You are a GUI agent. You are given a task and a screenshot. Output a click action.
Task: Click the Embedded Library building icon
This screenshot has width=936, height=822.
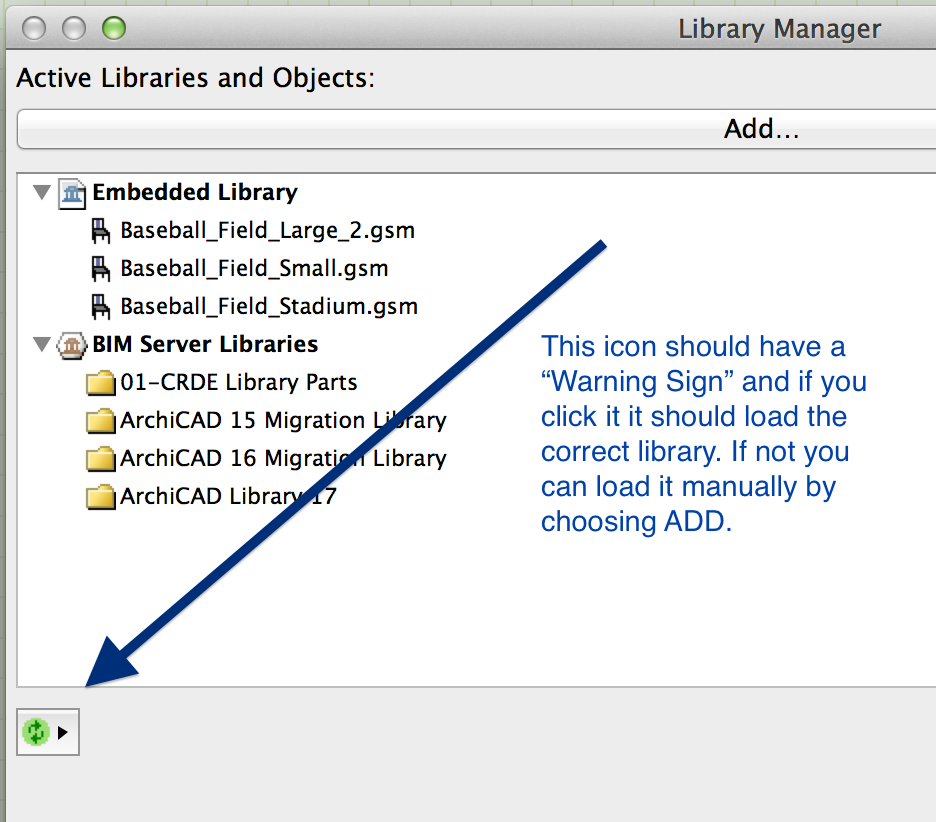pyautogui.click(x=72, y=192)
